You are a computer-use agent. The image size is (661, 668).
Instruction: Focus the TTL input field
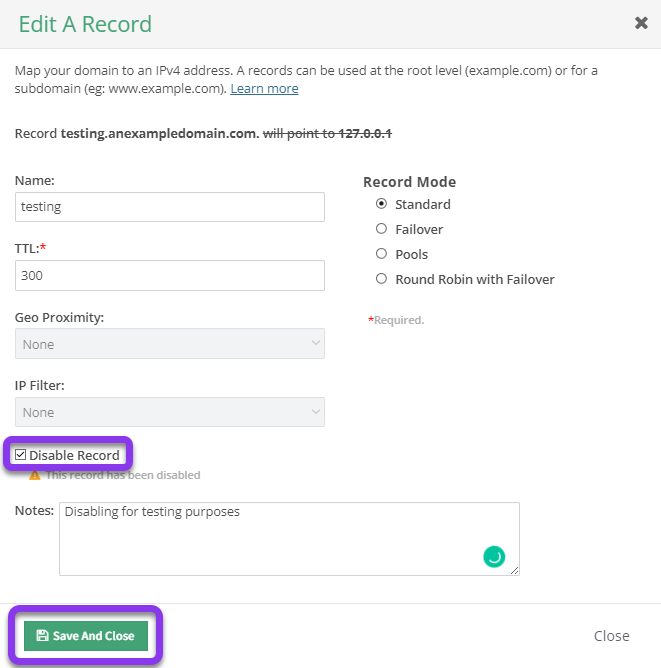pyautogui.click(x=170, y=276)
